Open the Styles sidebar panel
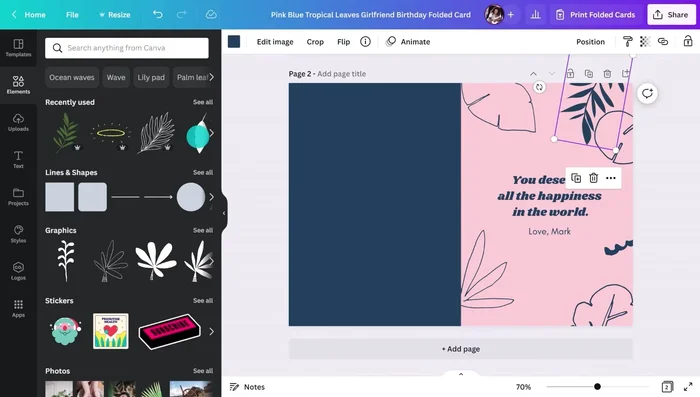 (18, 234)
